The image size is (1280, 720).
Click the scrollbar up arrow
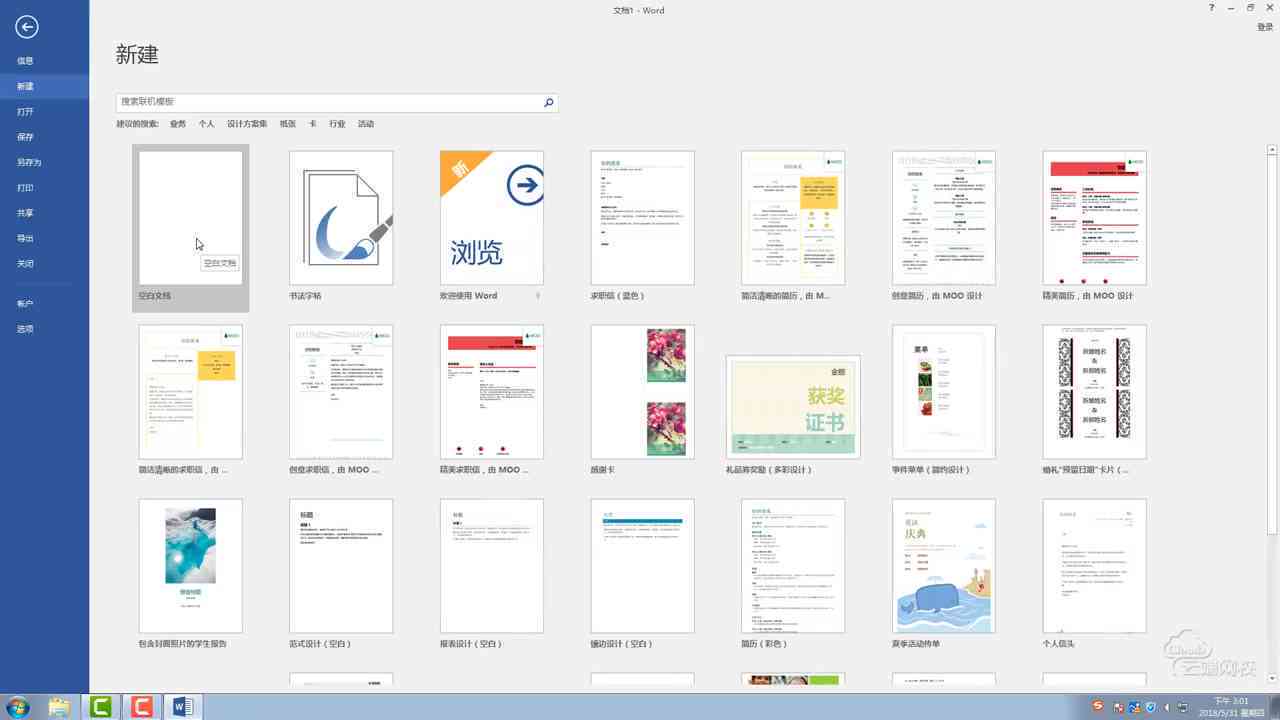[x=1272, y=150]
